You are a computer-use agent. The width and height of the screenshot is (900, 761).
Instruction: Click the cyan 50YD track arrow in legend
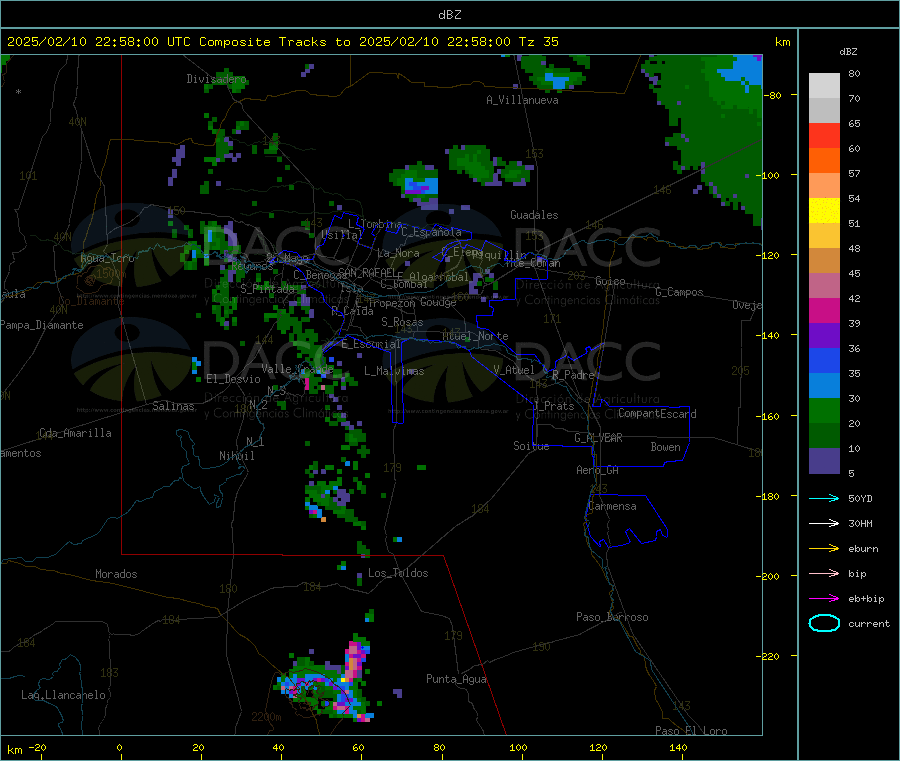point(824,498)
